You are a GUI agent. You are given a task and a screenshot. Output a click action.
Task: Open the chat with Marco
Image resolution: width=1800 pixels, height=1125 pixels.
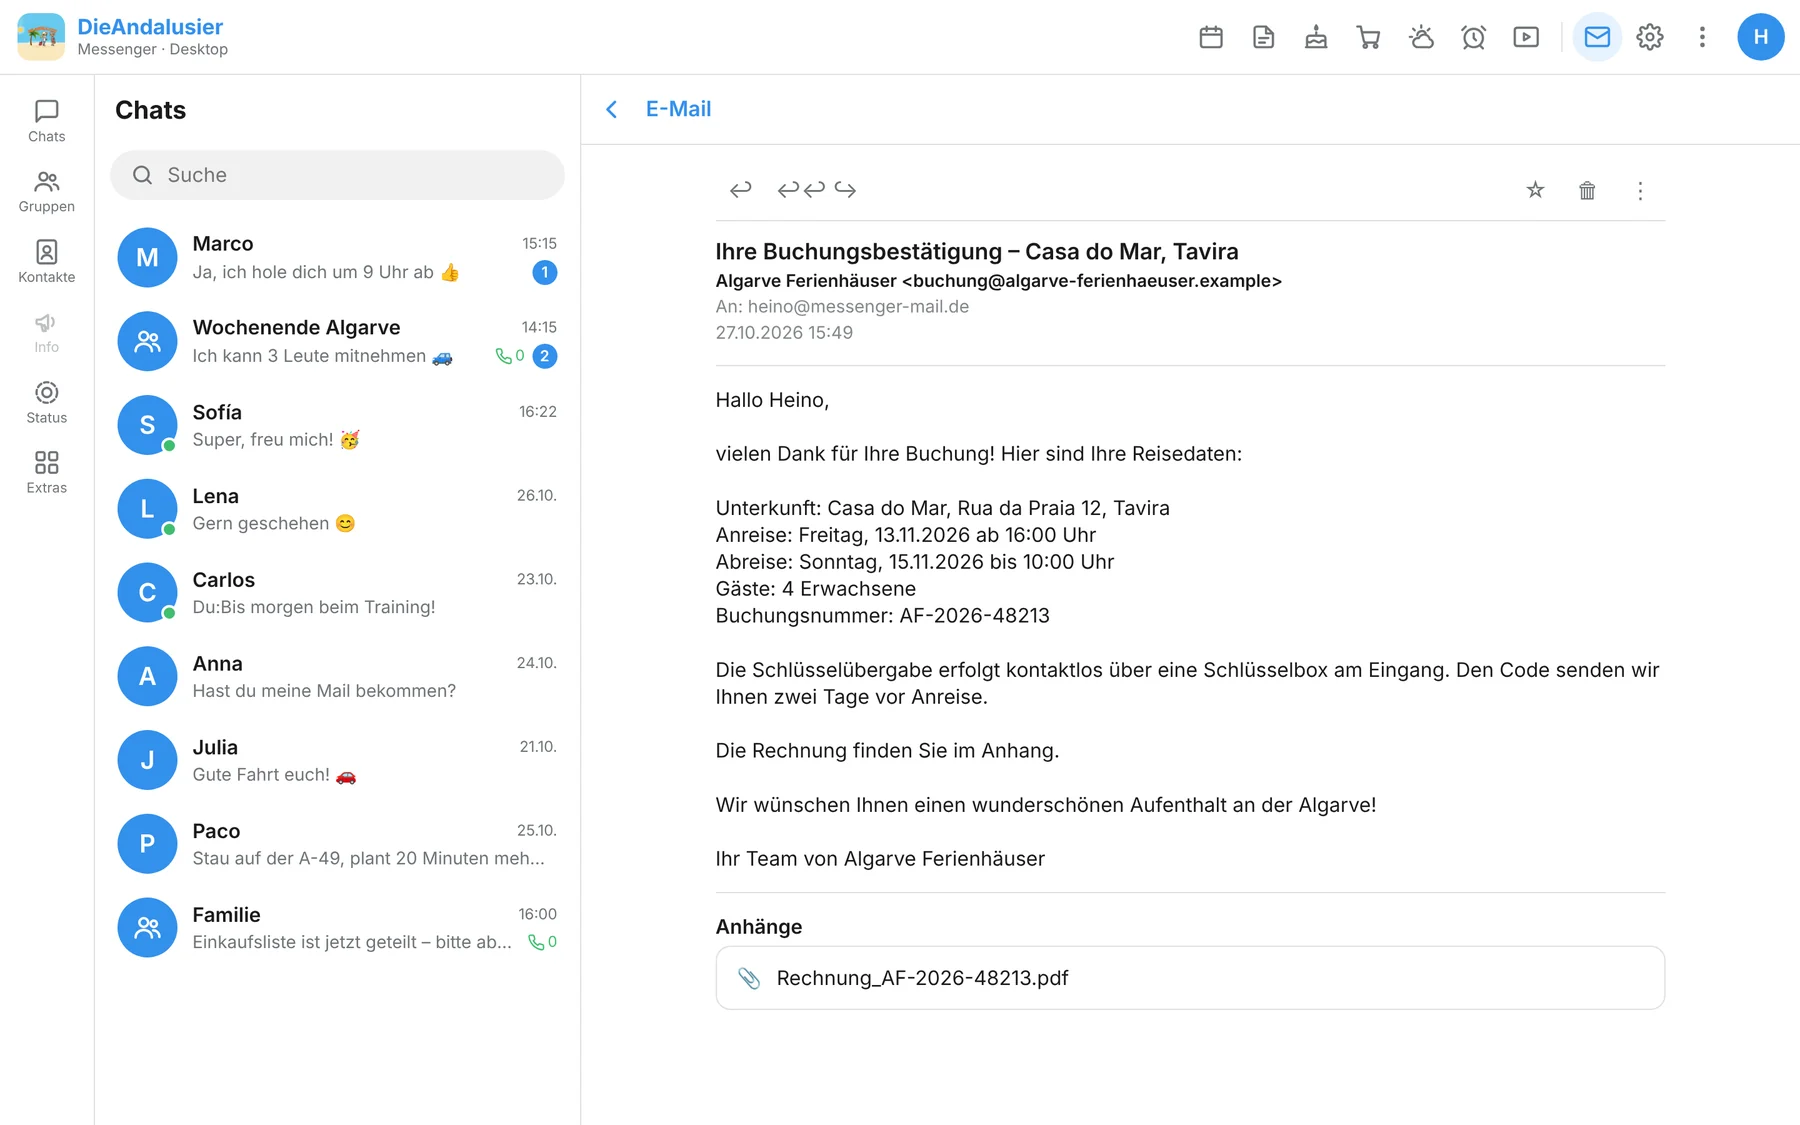(337, 258)
